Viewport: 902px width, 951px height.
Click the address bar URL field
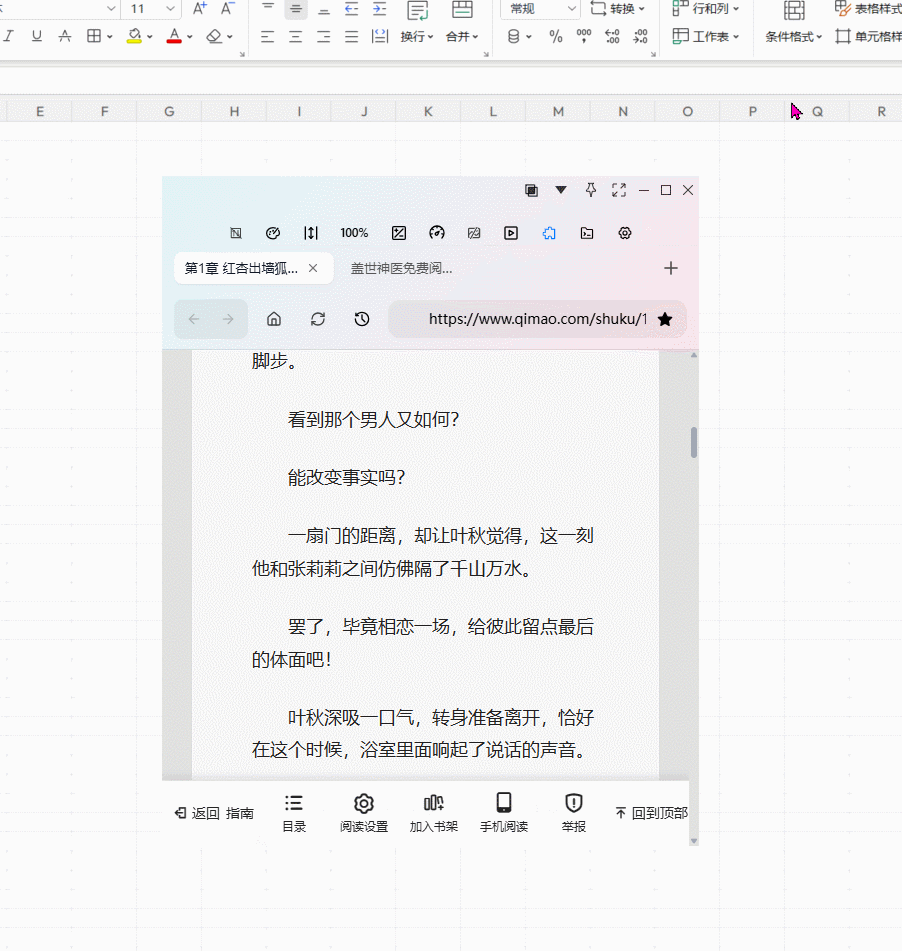coord(538,318)
